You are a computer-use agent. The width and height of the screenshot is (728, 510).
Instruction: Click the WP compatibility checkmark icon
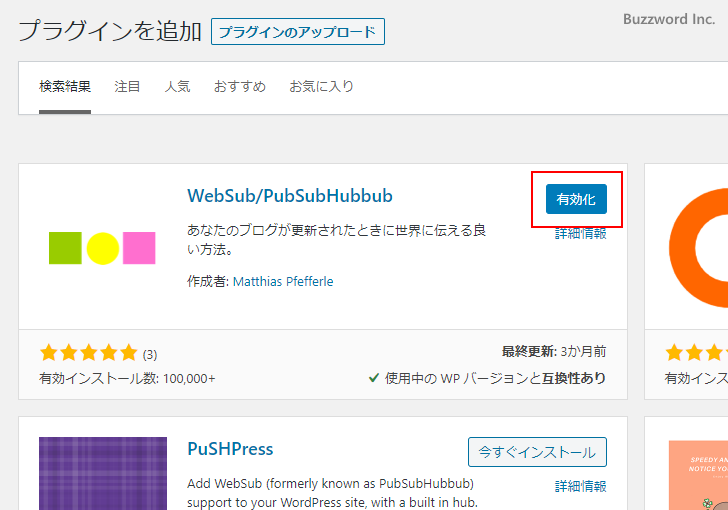374,378
